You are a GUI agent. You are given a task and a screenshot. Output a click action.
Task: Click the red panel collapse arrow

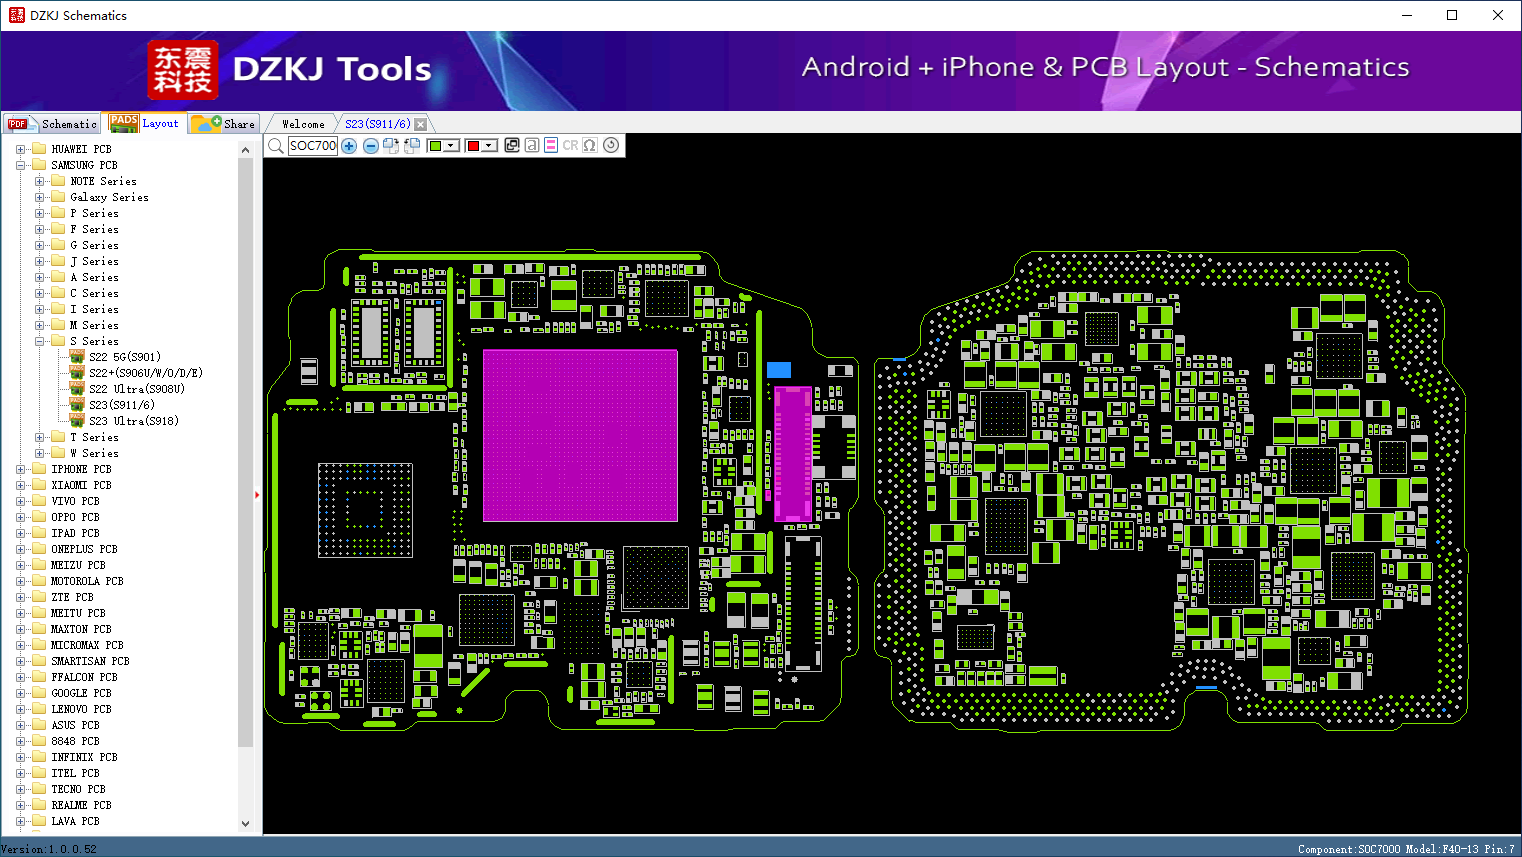click(x=257, y=495)
